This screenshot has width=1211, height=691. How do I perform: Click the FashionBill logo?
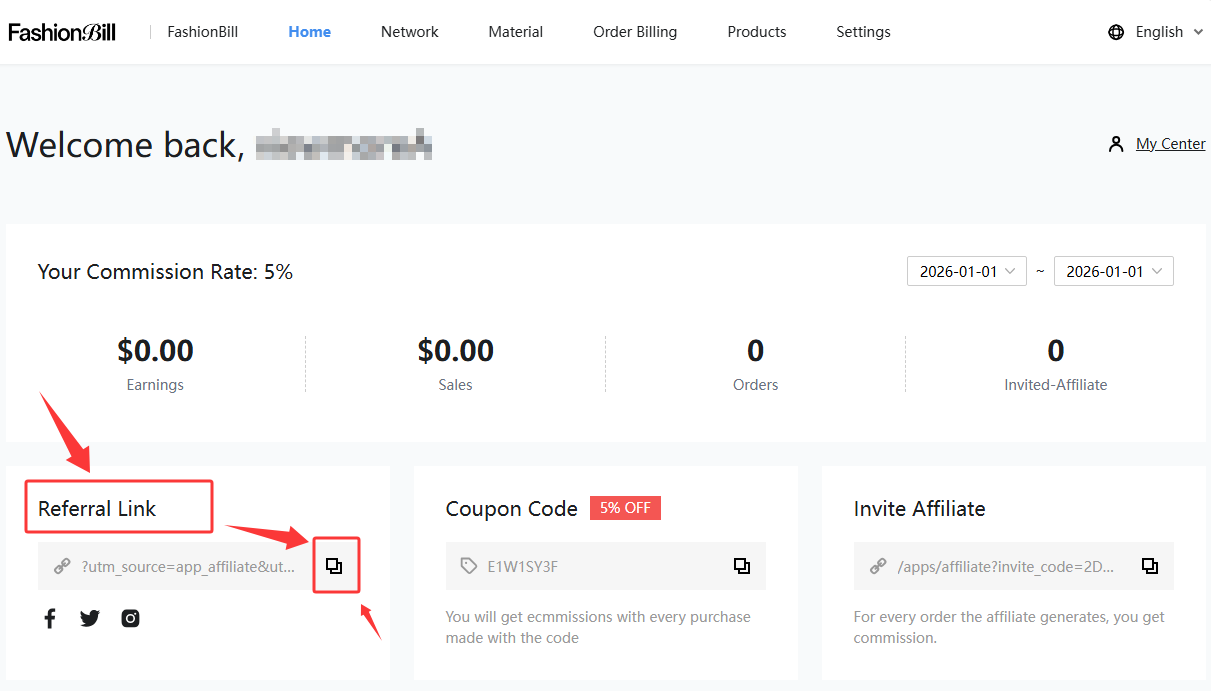click(62, 32)
